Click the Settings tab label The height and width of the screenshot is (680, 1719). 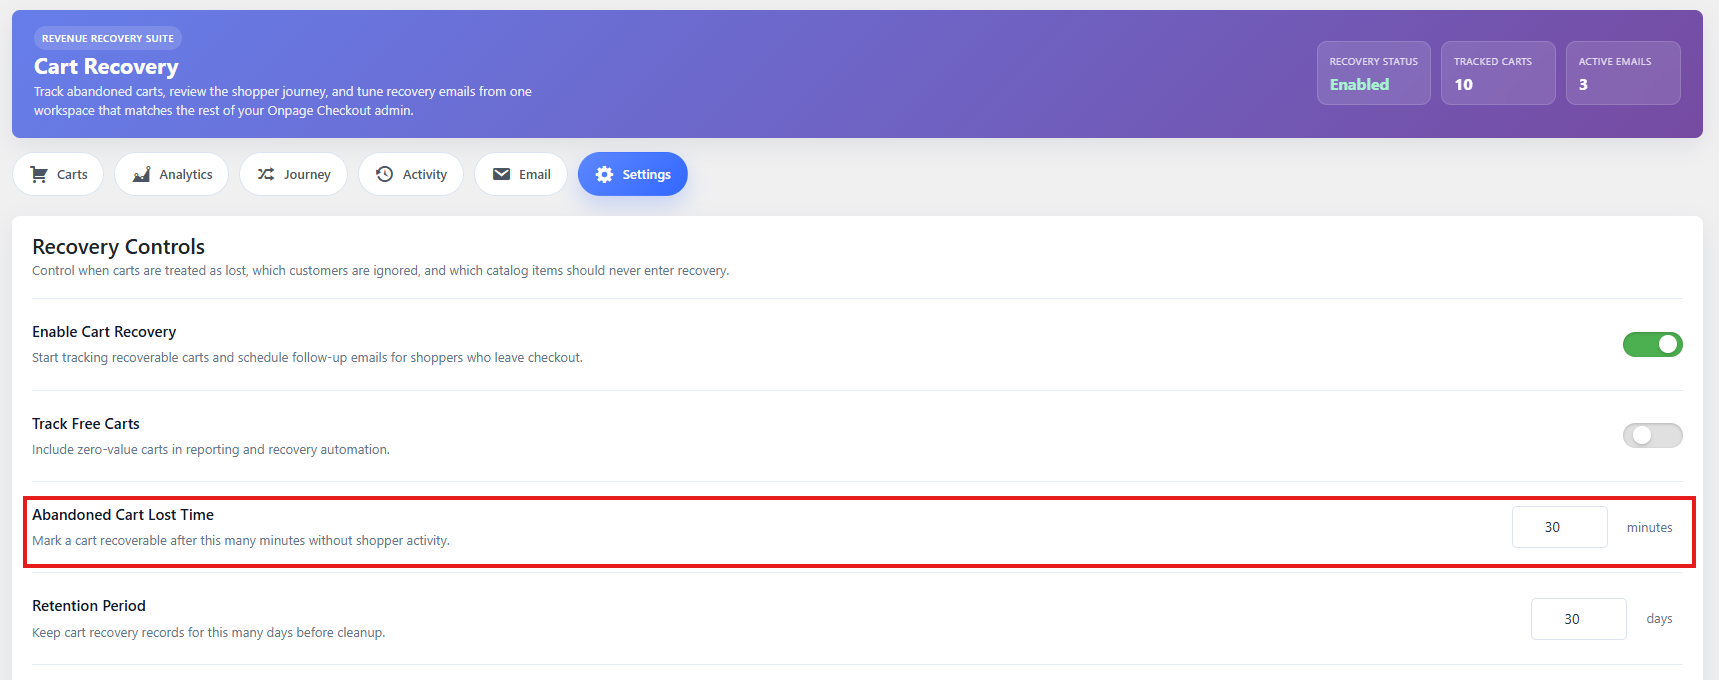(647, 174)
